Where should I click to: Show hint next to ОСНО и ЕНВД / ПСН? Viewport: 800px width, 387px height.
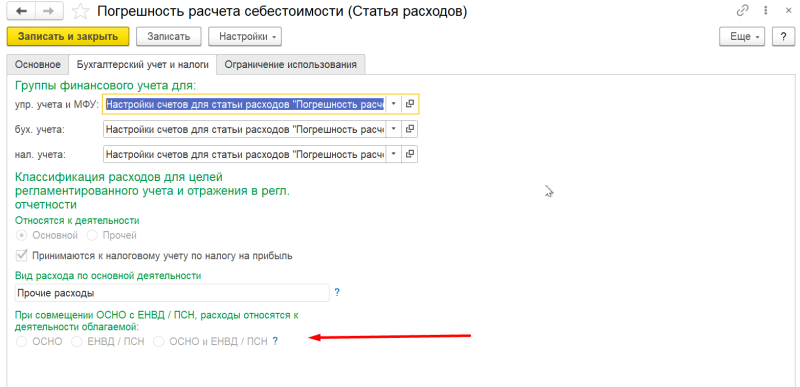tap(275, 342)
